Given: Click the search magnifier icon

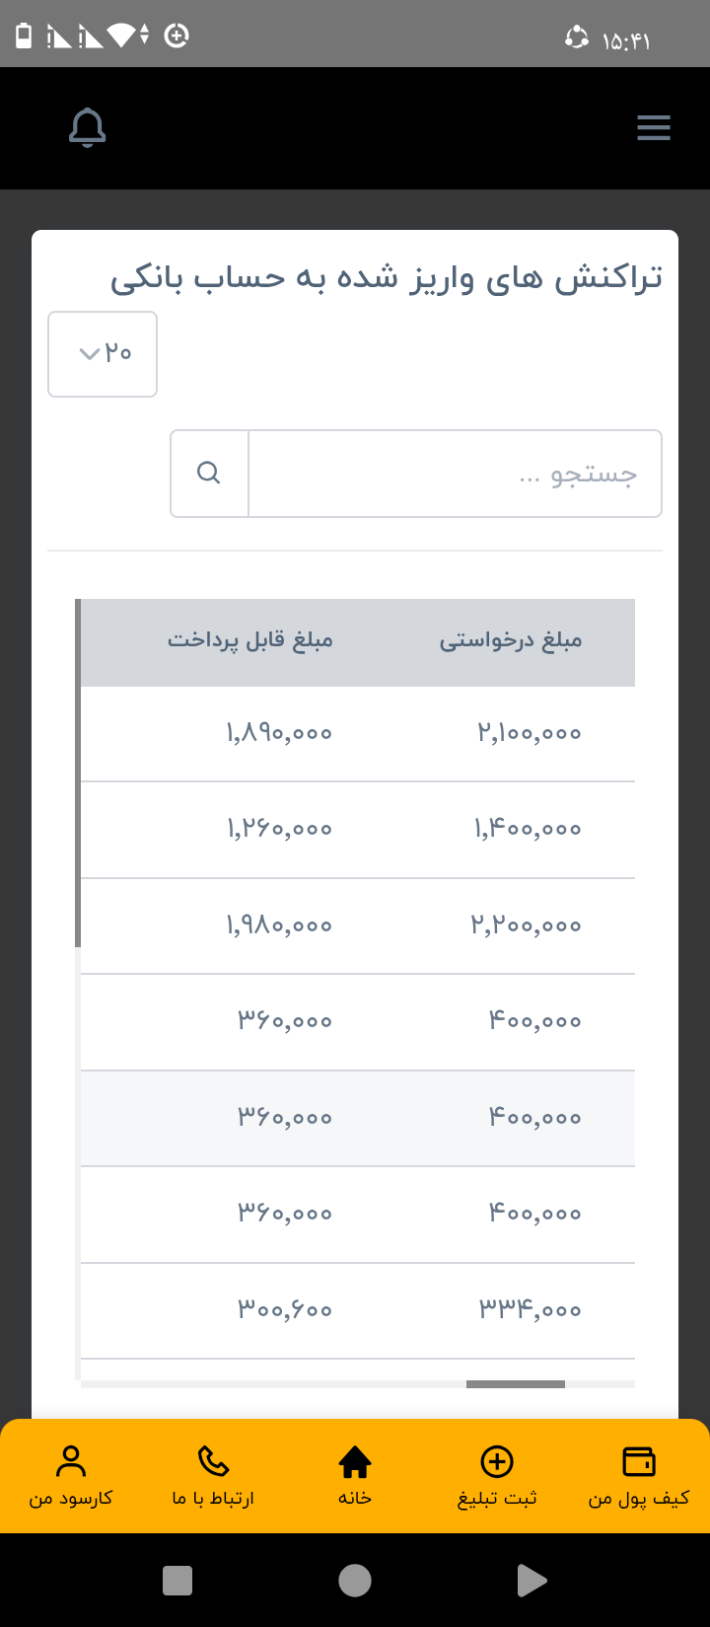Looking at the screenshot, I should click(x=209, y=473).
